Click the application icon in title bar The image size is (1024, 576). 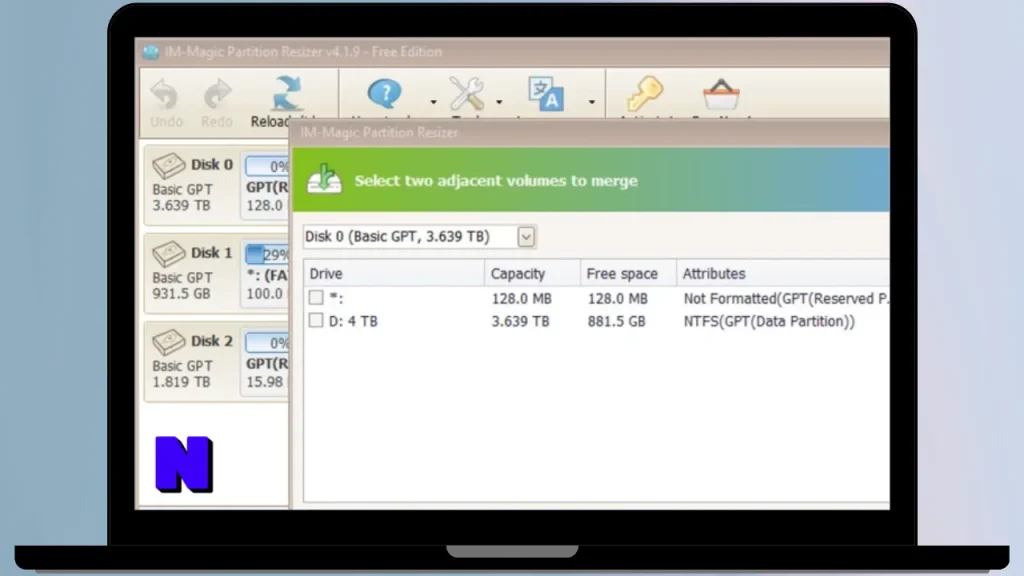click(x=151, y=52)
